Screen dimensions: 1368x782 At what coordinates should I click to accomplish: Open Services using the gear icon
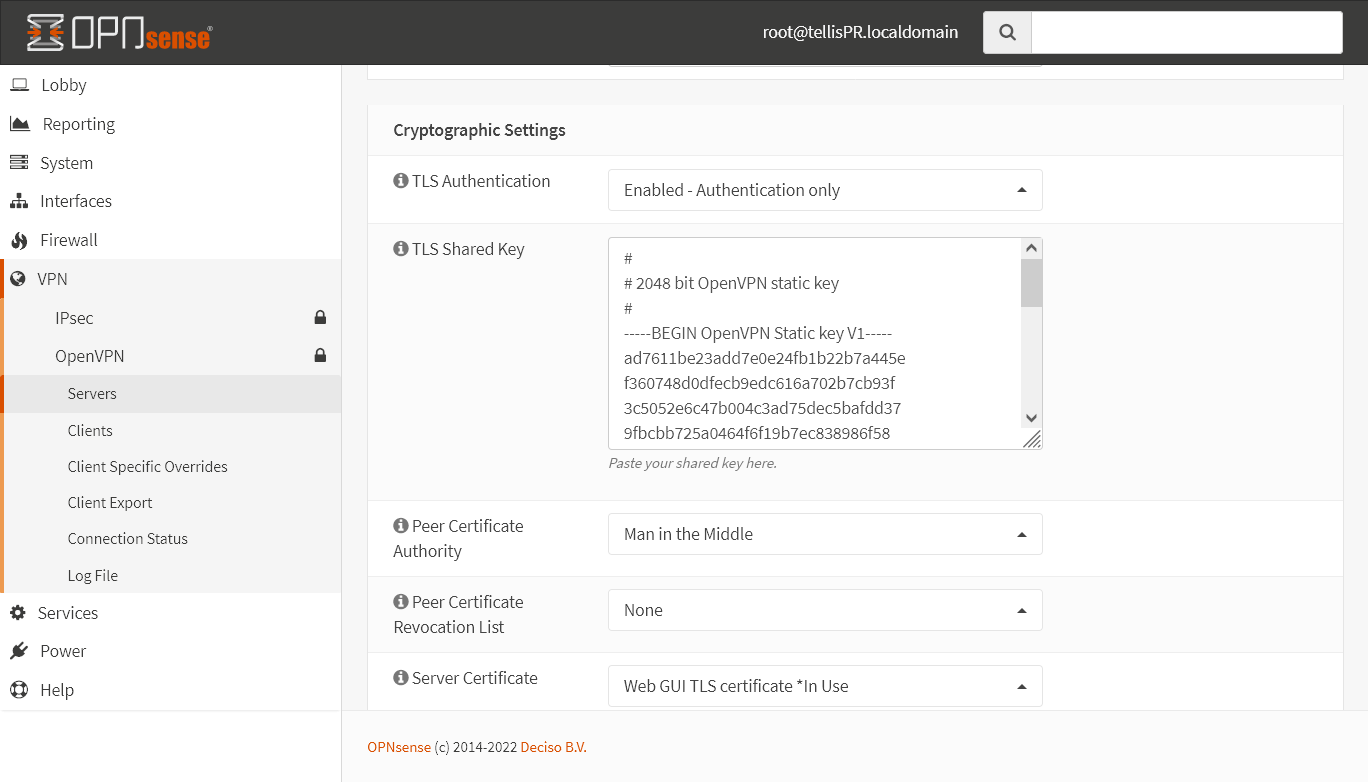click(x=20, y=613)
